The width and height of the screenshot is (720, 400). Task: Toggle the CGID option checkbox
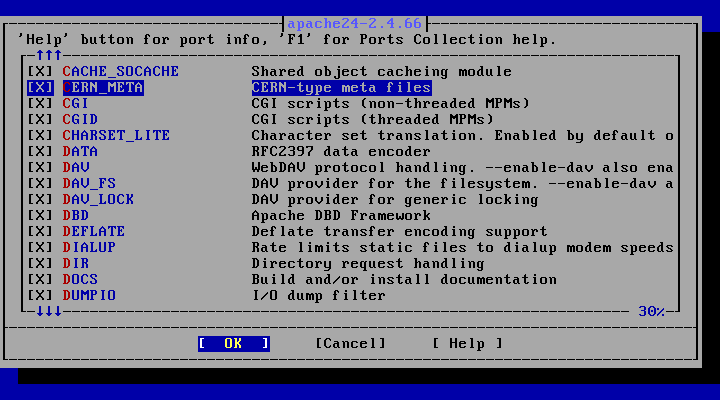(40, 119)
